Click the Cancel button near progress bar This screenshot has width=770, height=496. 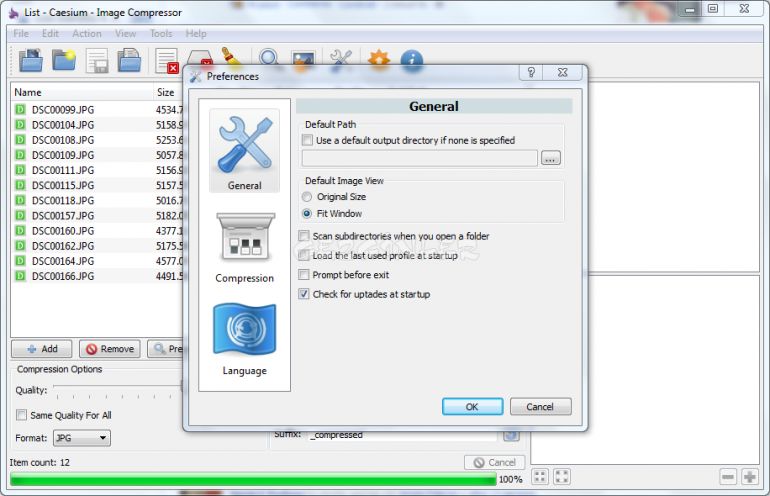point(495,462)
